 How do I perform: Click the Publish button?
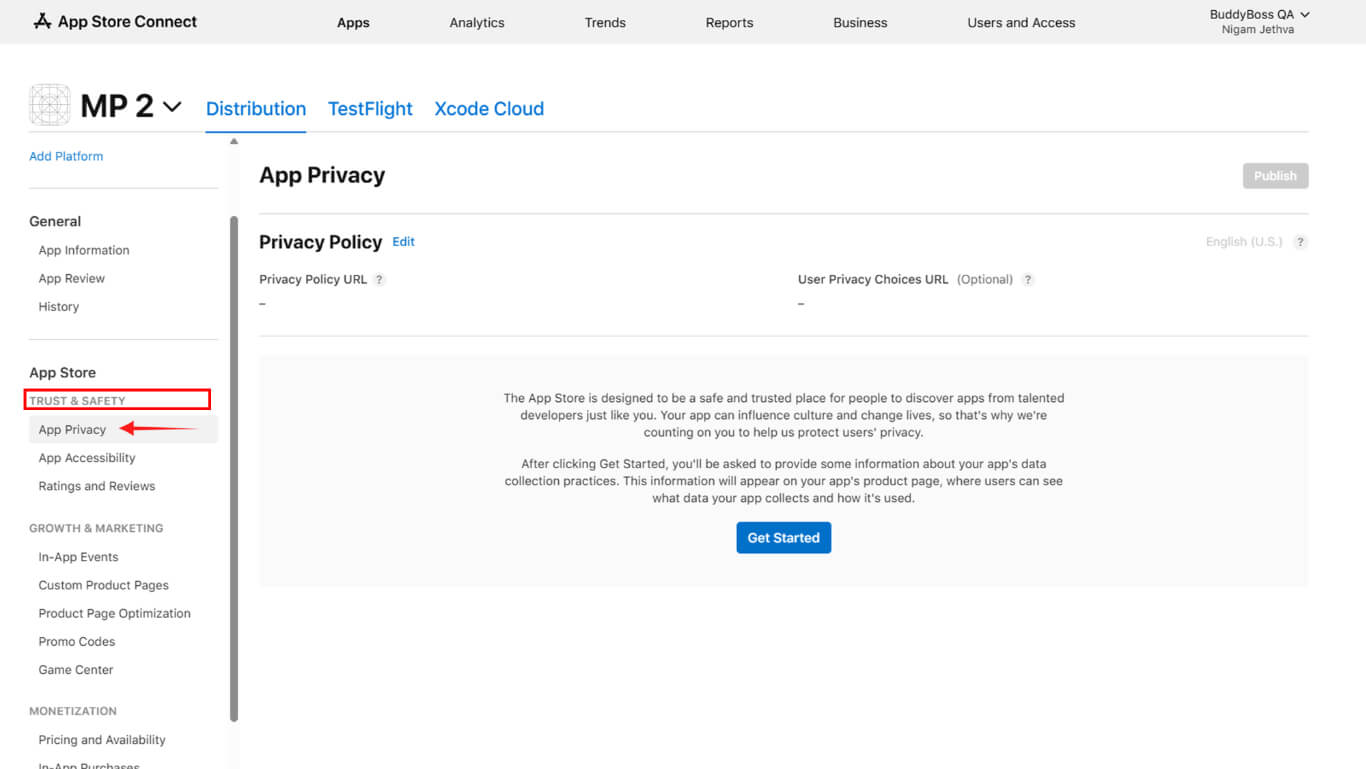(x=1275, y=176)
